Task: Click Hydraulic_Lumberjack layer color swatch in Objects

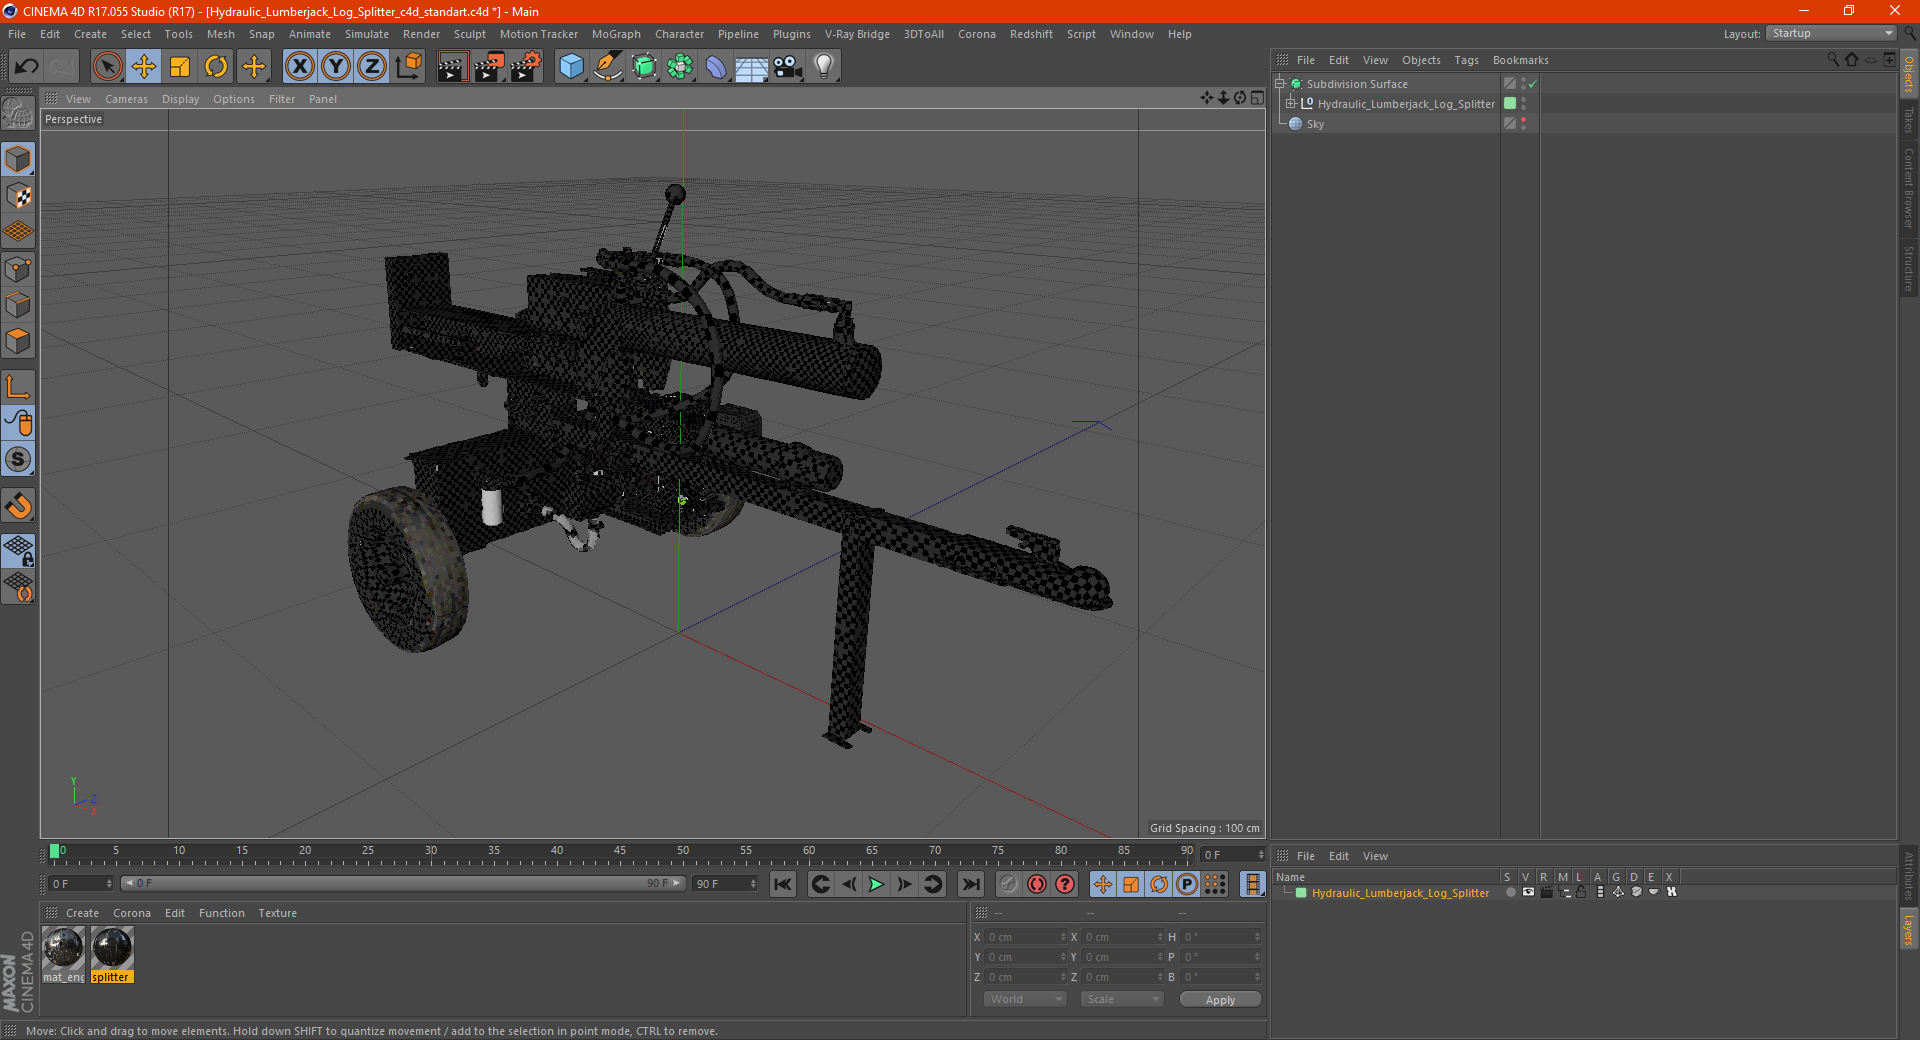Action: pos(1510,104)
